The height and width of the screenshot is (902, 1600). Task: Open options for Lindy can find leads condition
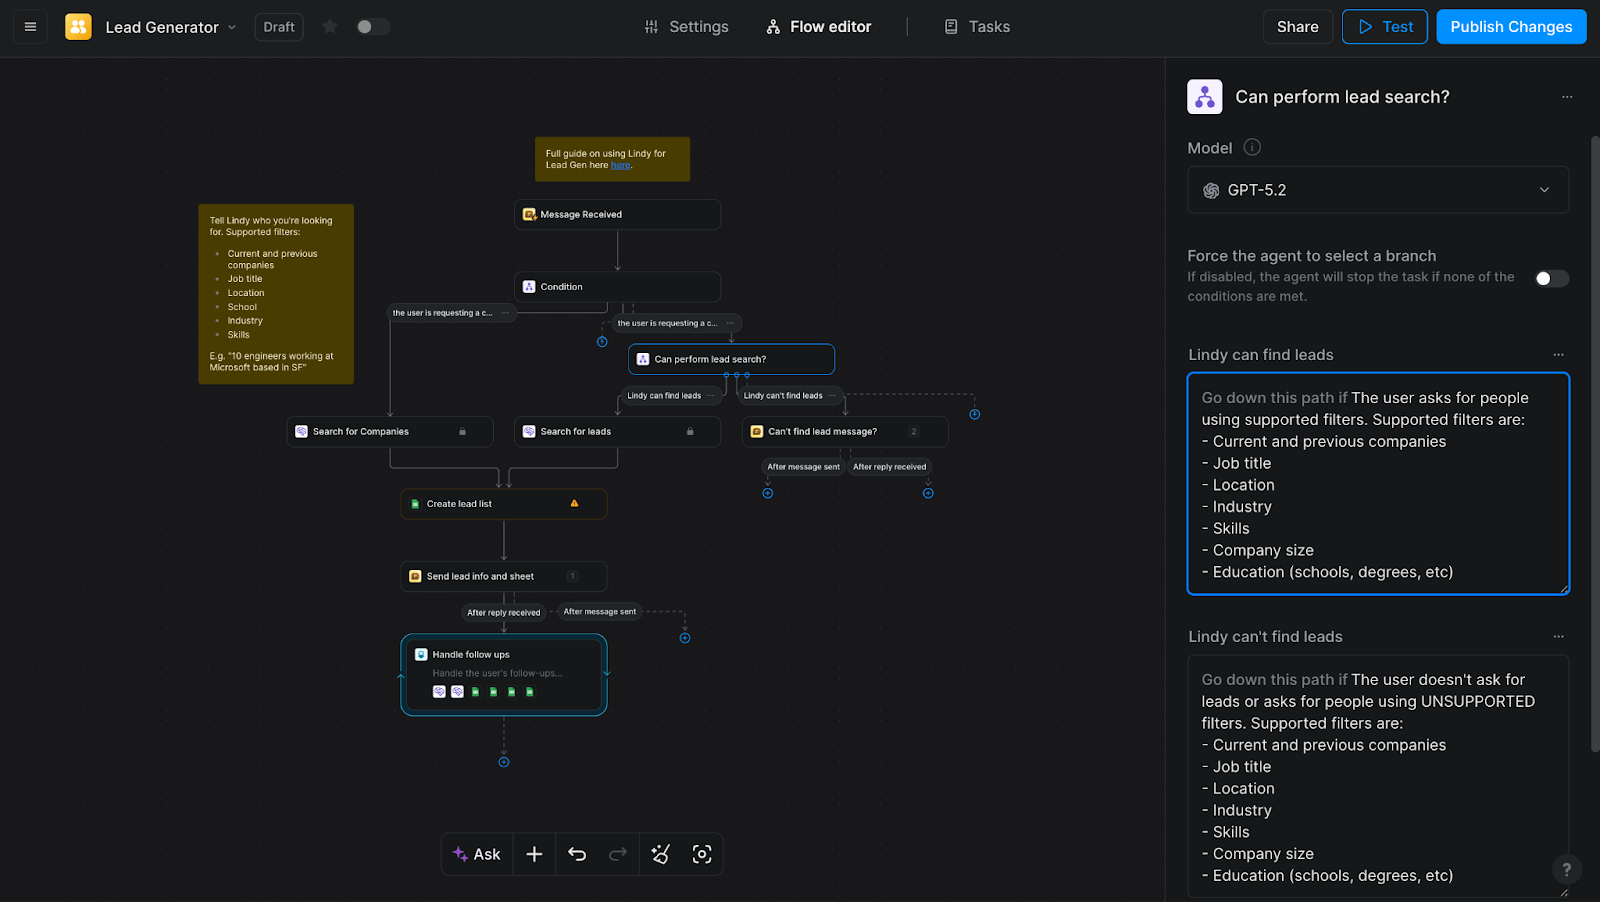pyautogui.click(x=1558, y=355)
